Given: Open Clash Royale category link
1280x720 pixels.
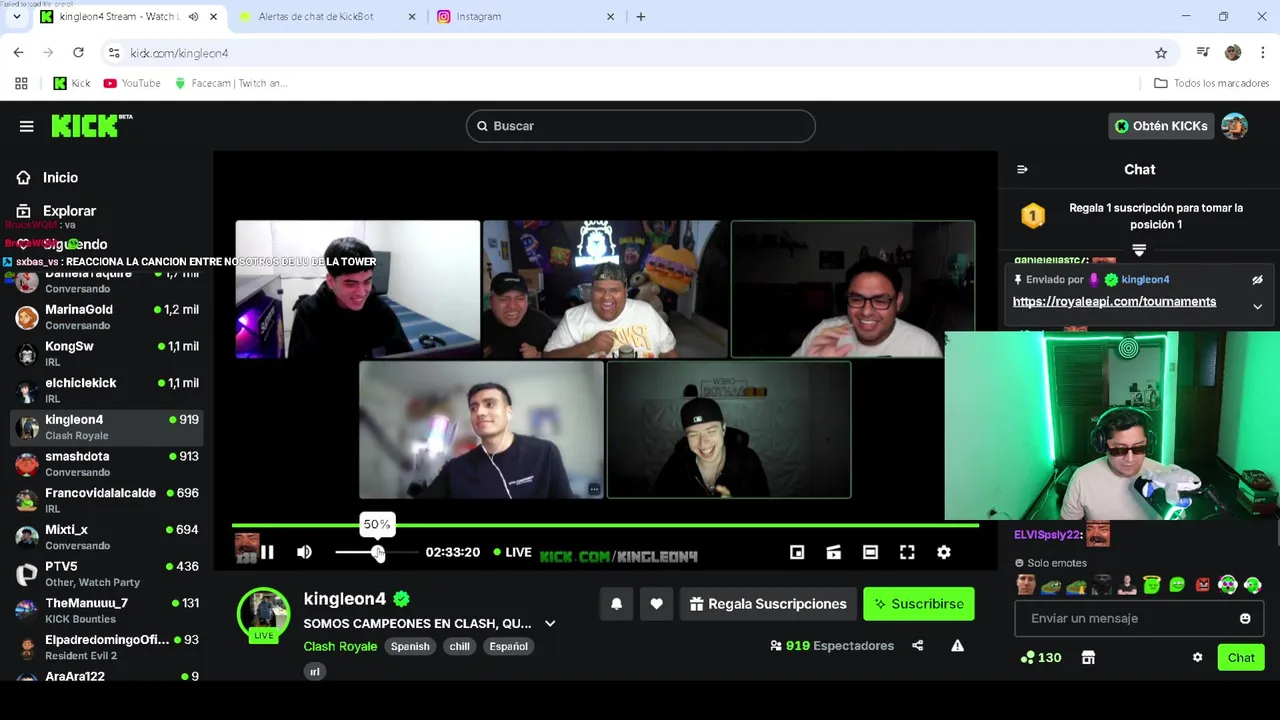Looking at the screenshot, I should pos(340,646).
